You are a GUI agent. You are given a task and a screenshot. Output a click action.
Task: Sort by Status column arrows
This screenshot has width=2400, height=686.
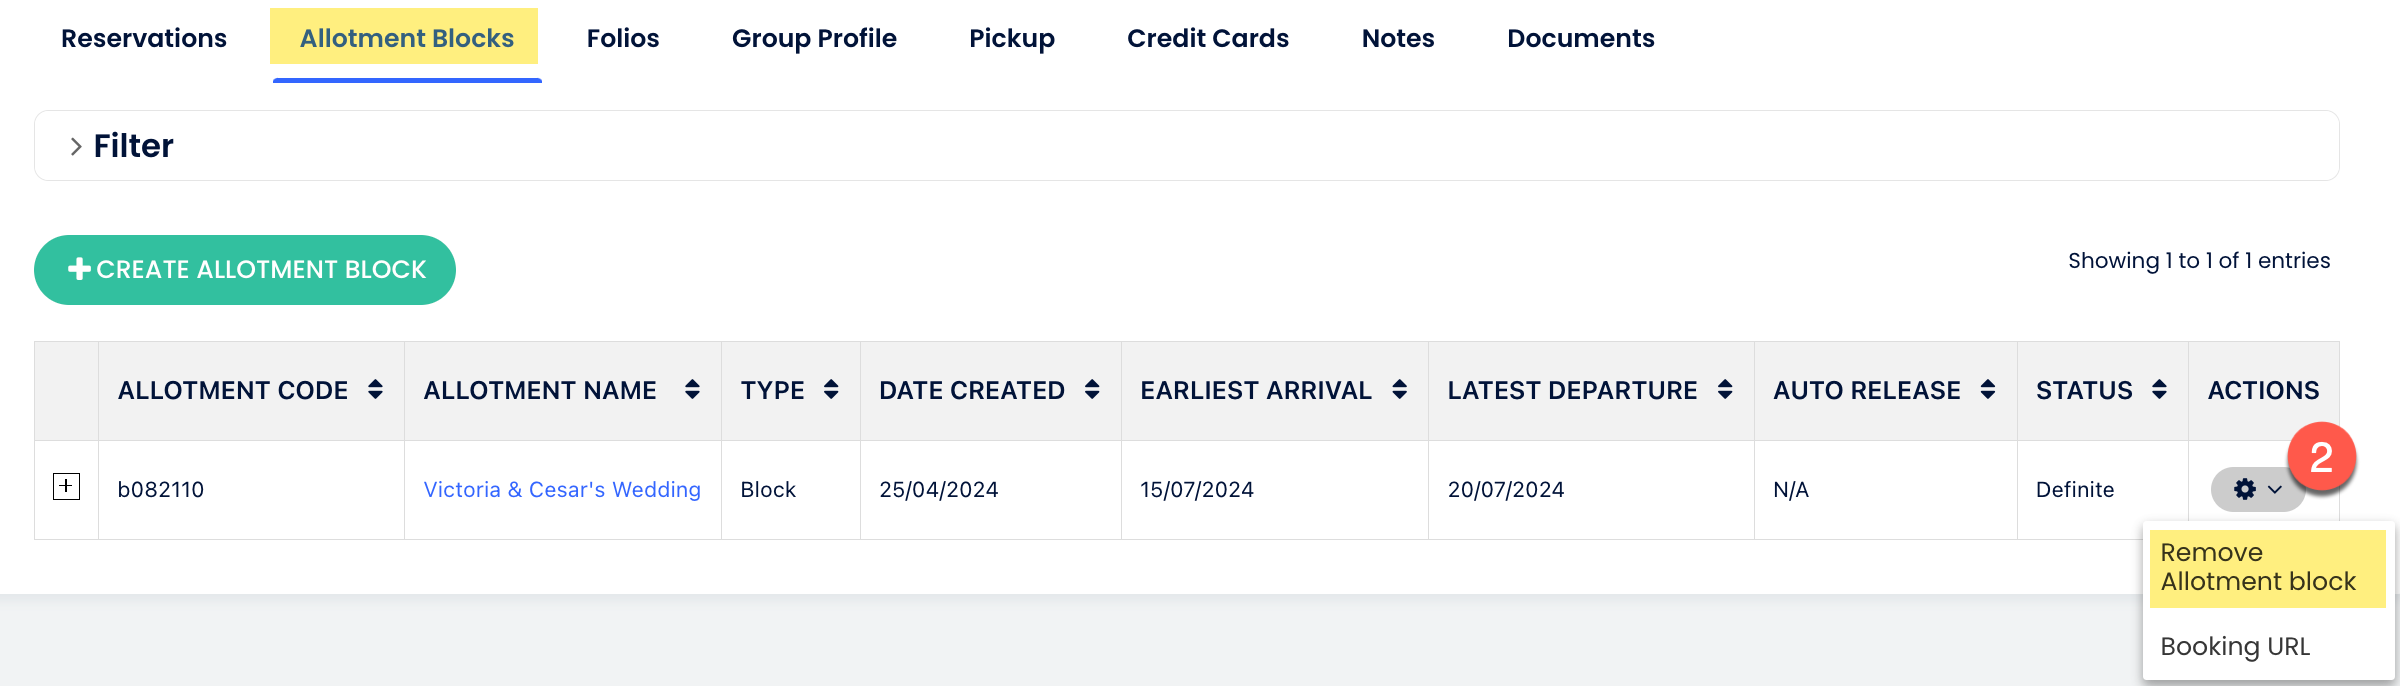2160,390
